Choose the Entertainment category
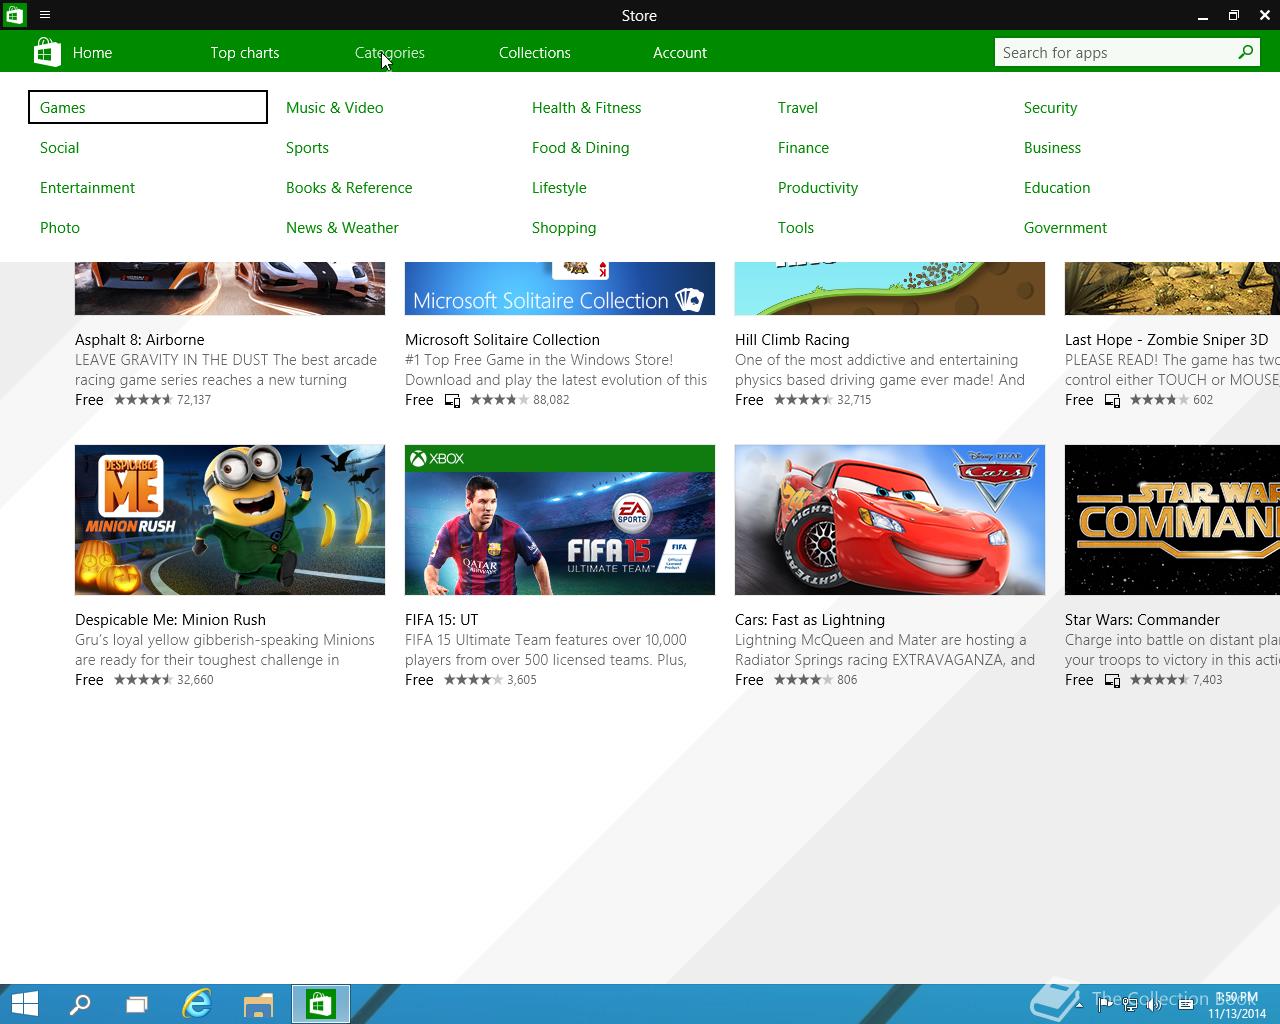Image resolution: width=1280 pixels, height=1024 pixels. 87,188
